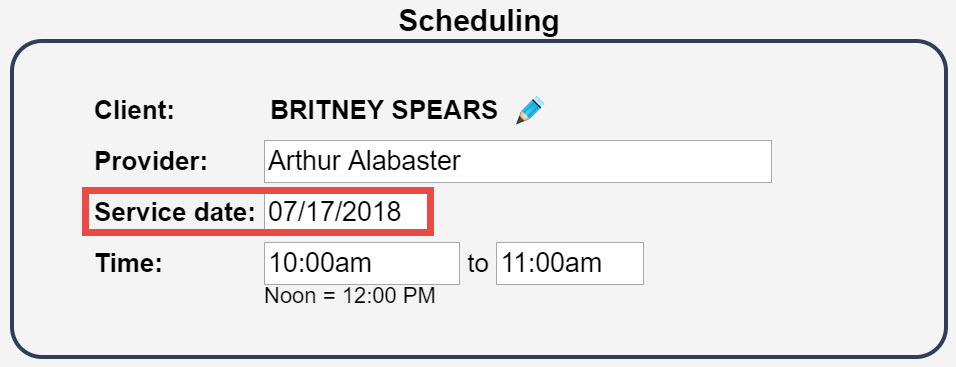
Task: Click the red outline around Service date
Action: click(258, 190)
